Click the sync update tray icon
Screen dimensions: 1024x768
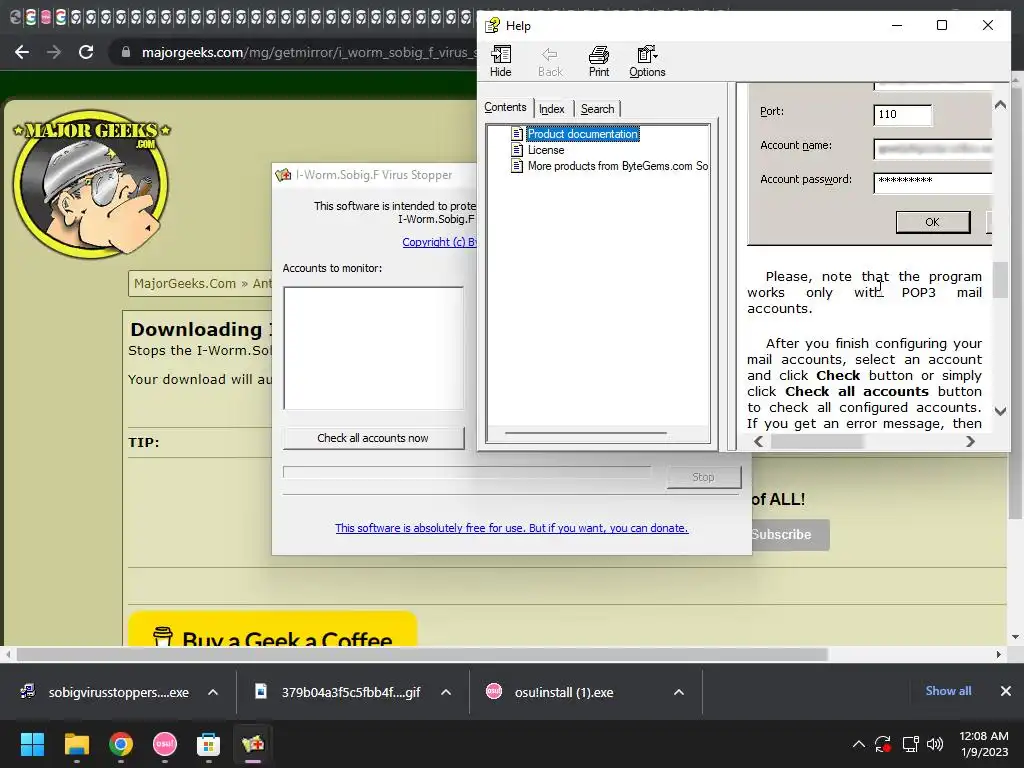pyautogui.click(x=883, y=744)
